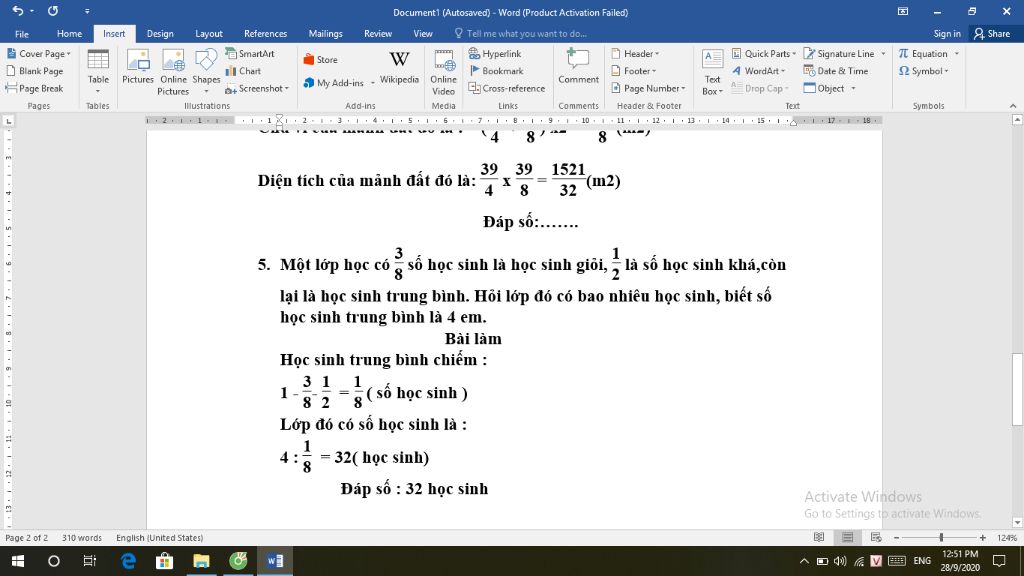Screen dimensions: 1024x576
Task: Open Customize Quick Access Toolbar arrow
Action: (87, 12)
